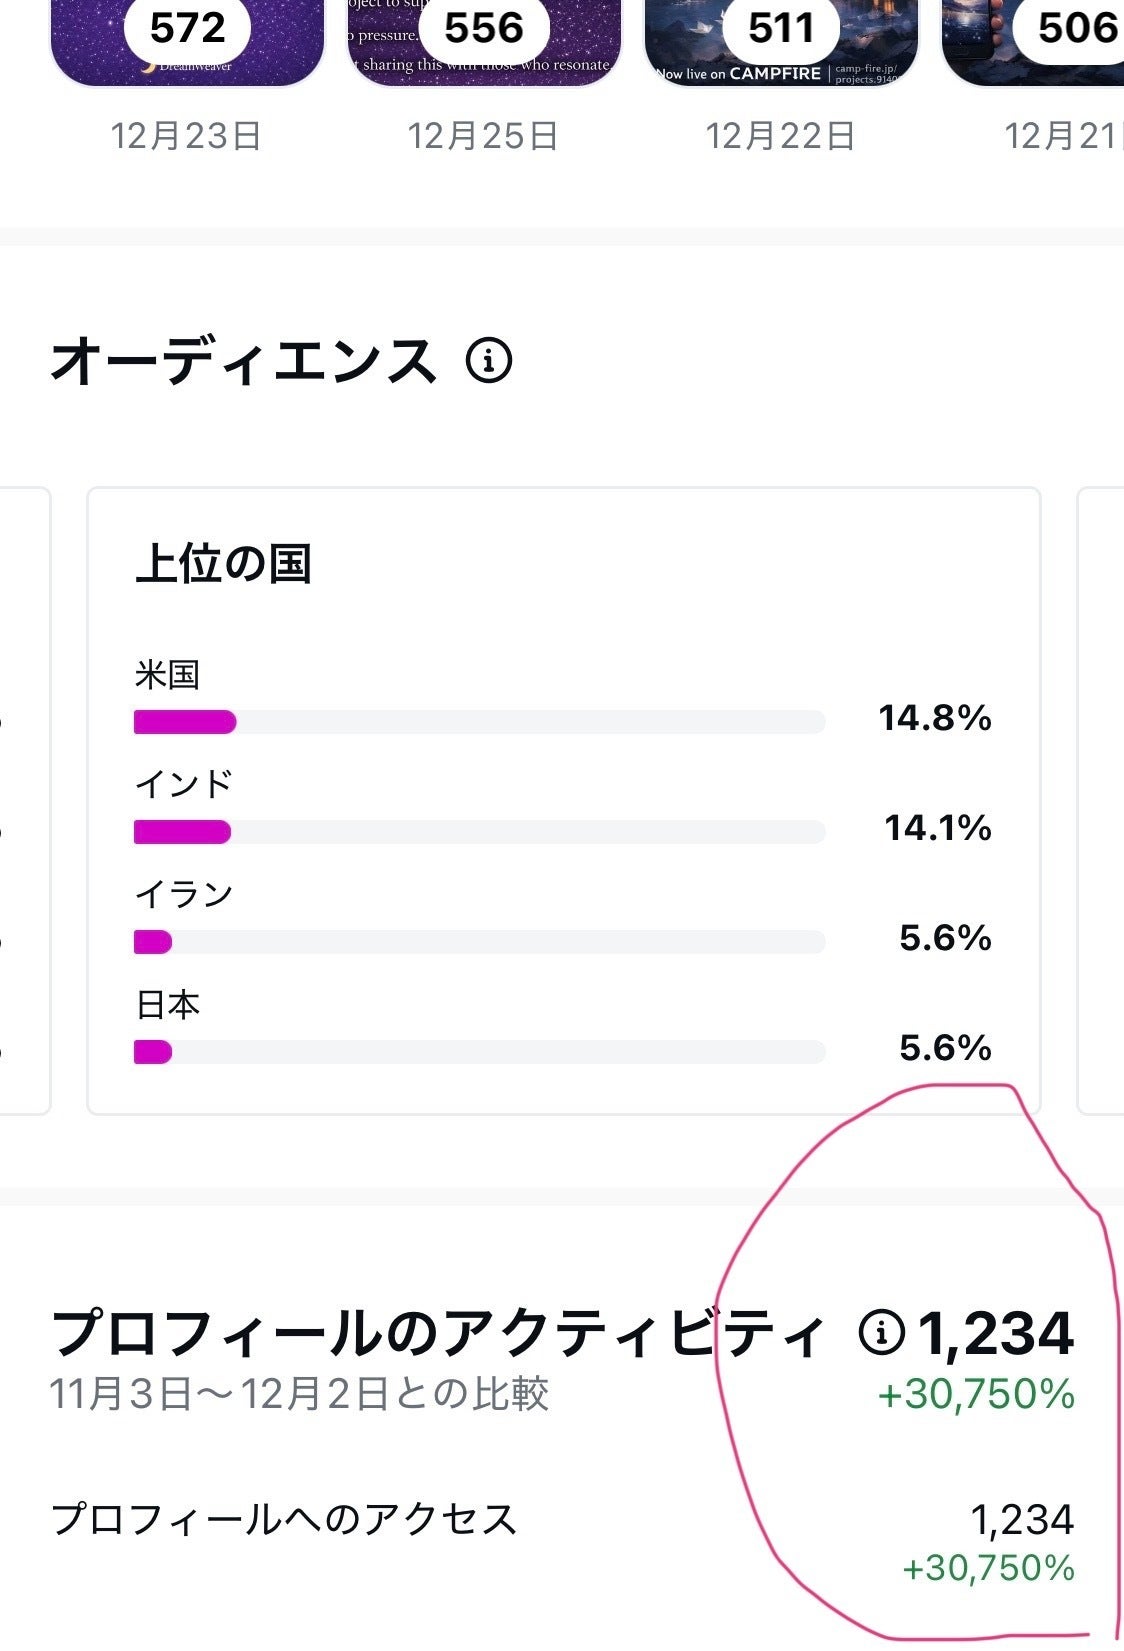Tap the 1,234 profile activity total
1124x1651 pixels.
coord(995,1334)
